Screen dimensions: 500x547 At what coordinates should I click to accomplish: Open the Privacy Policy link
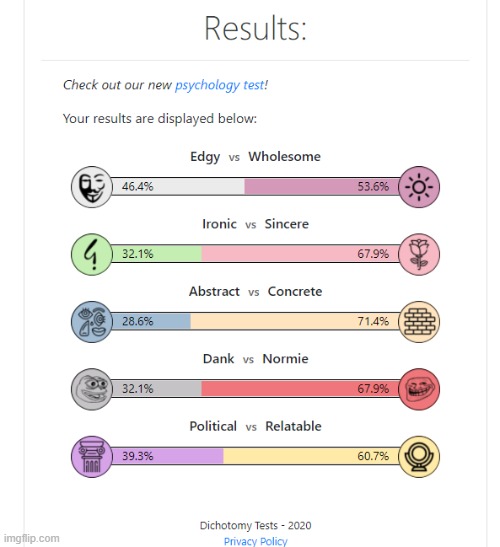click(255, 541)
